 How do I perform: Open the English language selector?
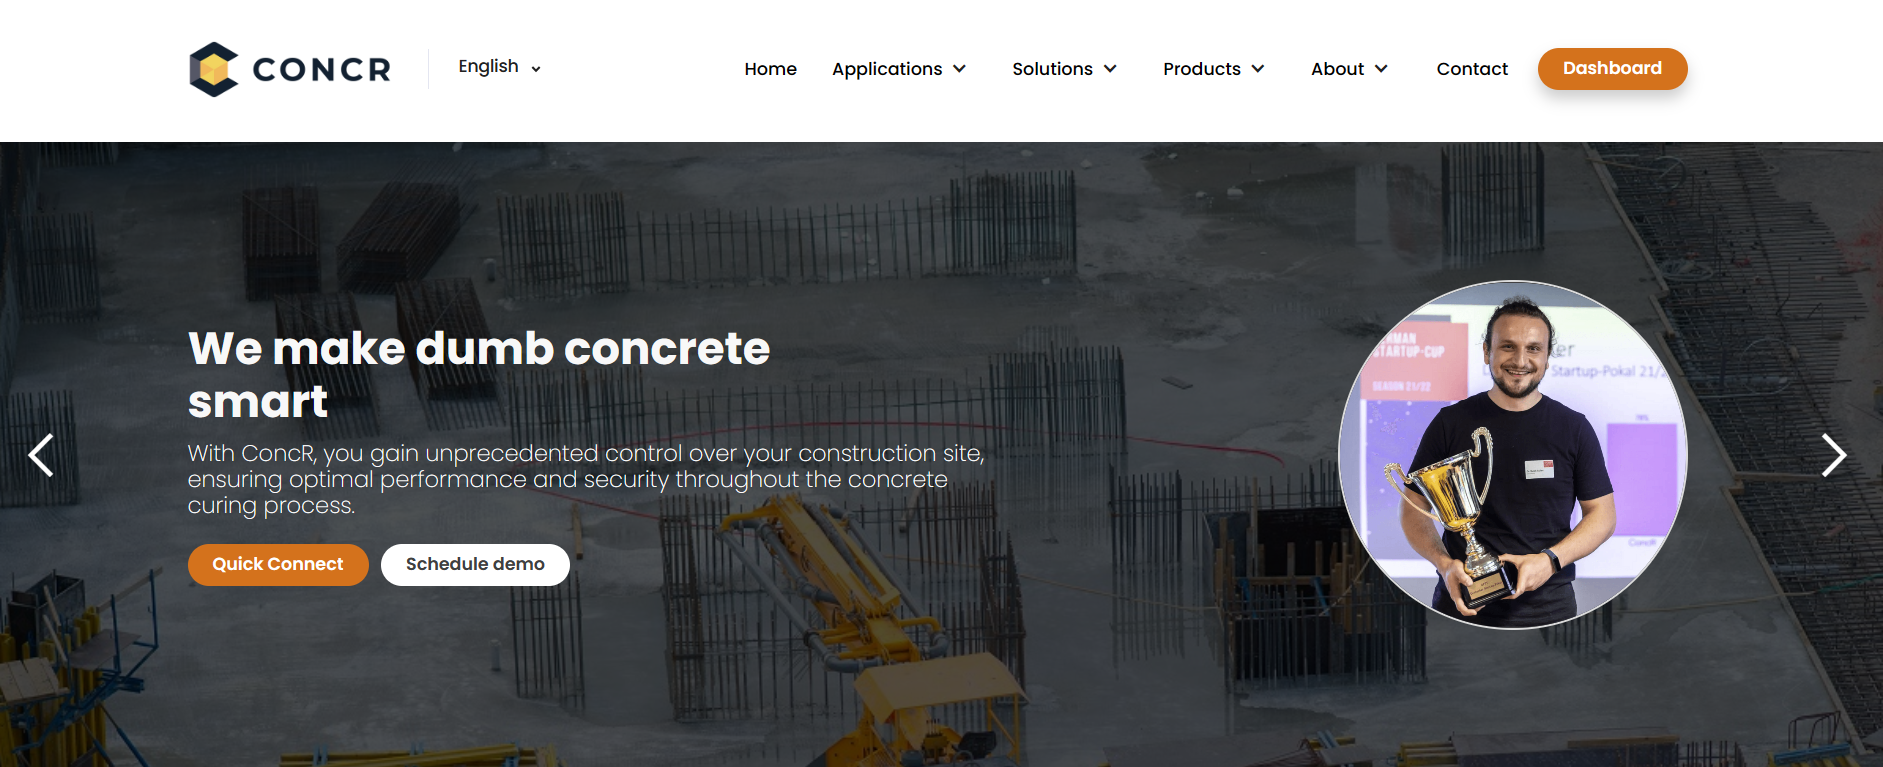tap(500, 67)
